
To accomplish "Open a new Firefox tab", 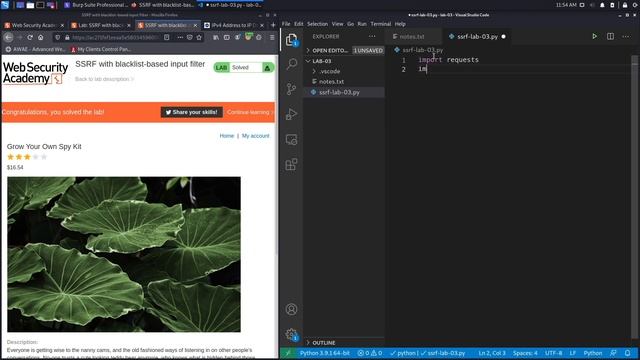I will coord(273,25).
